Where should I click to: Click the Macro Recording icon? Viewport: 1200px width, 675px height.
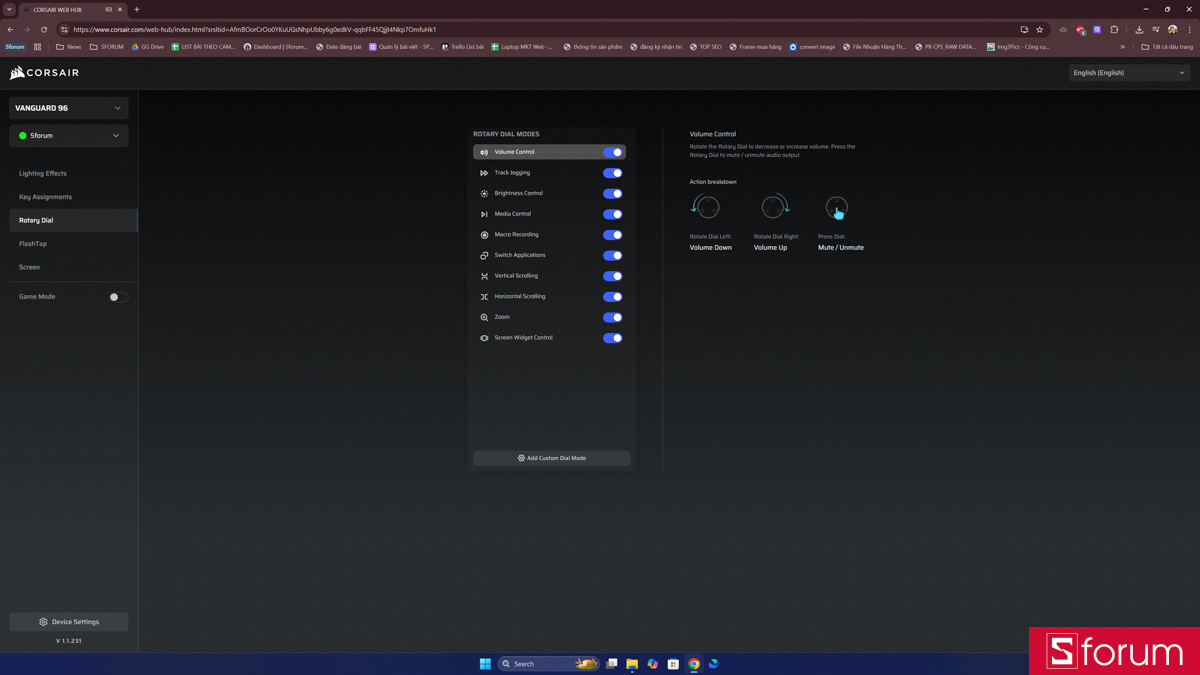pyautogui.click(x=484, y=235)
